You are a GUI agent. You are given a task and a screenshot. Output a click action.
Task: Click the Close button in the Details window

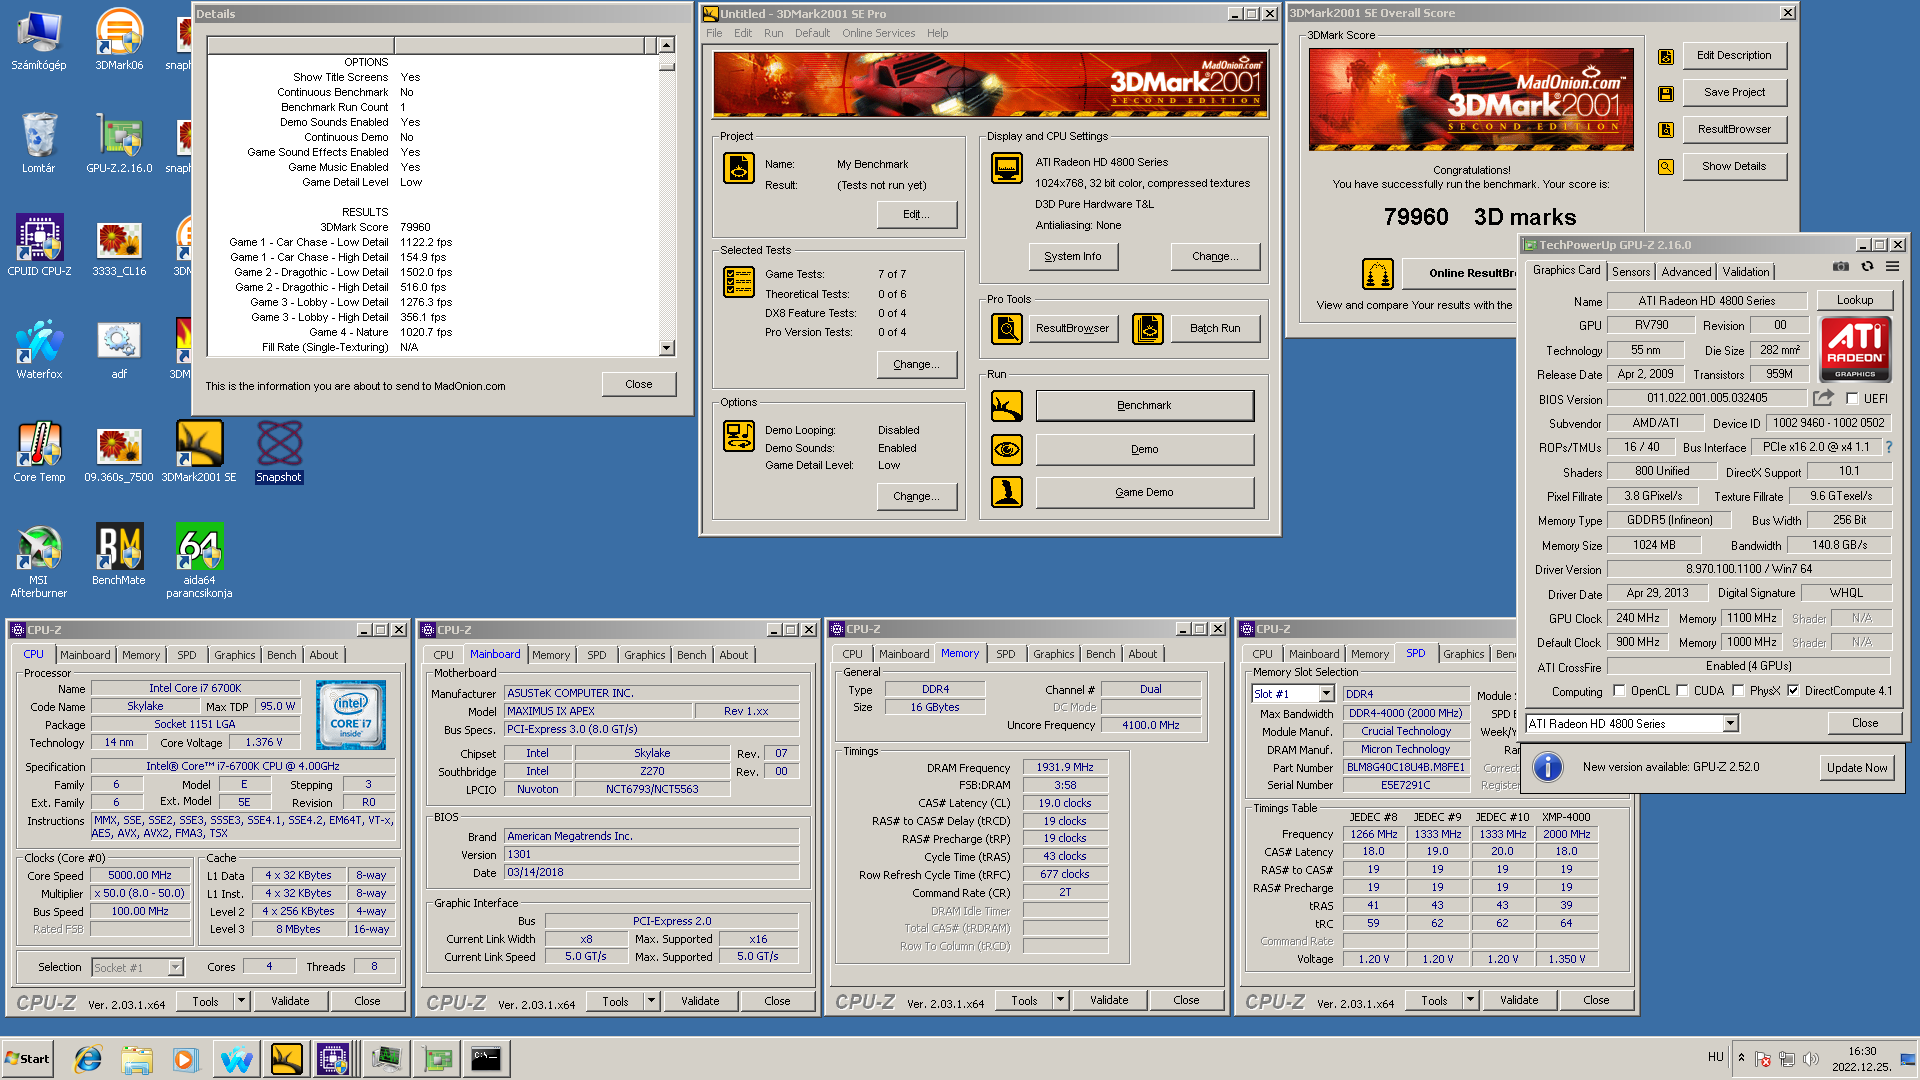tap(638, 385)
